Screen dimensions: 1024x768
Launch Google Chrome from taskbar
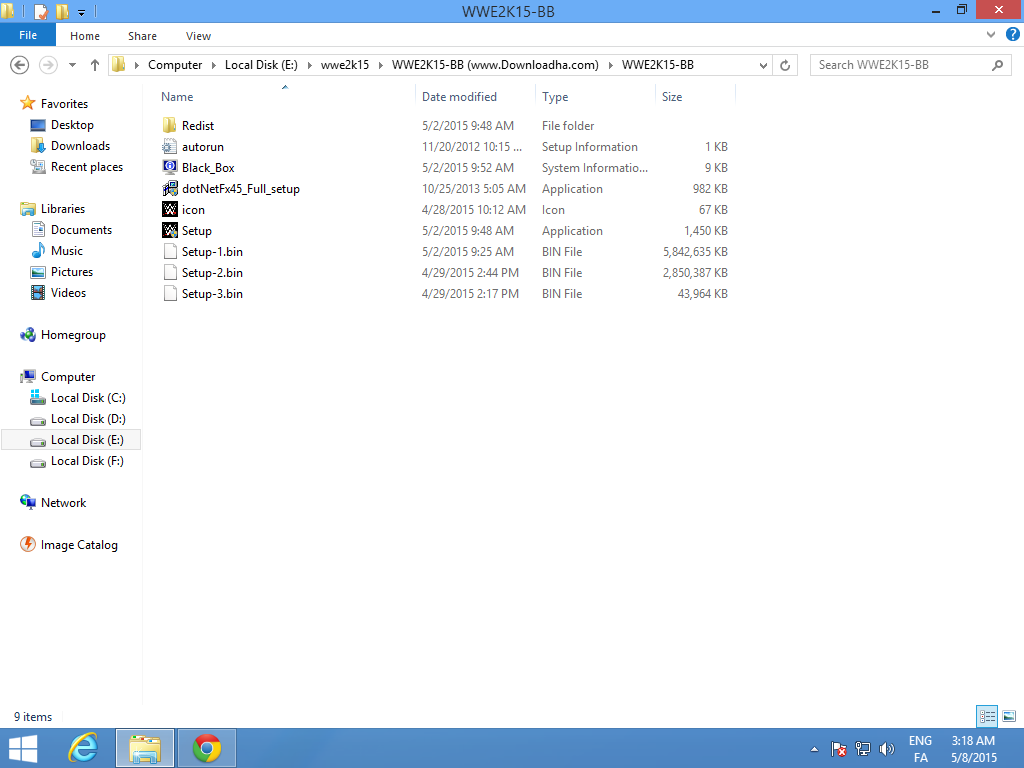pos(206,748)
